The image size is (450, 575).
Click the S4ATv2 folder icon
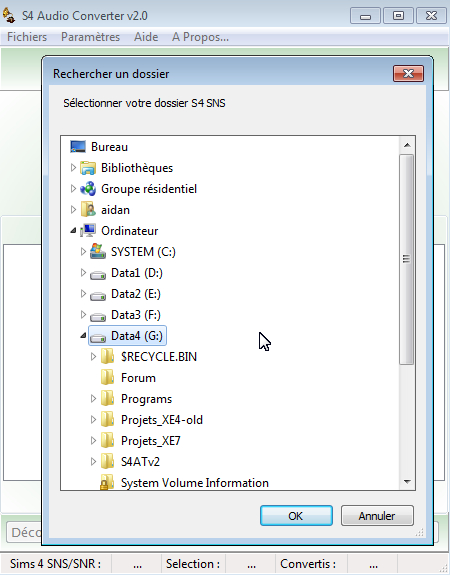[x=107, y=461]
